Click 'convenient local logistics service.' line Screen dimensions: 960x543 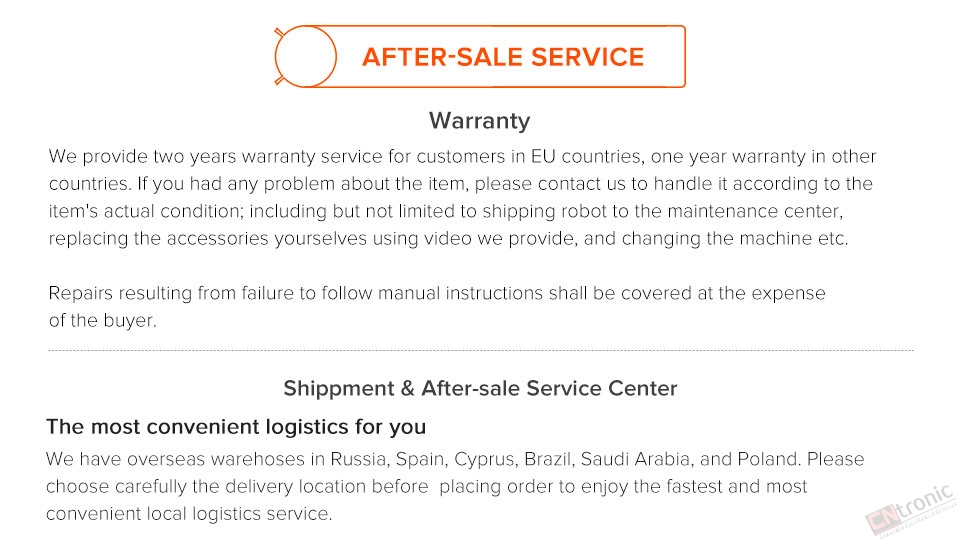(189, 514)
